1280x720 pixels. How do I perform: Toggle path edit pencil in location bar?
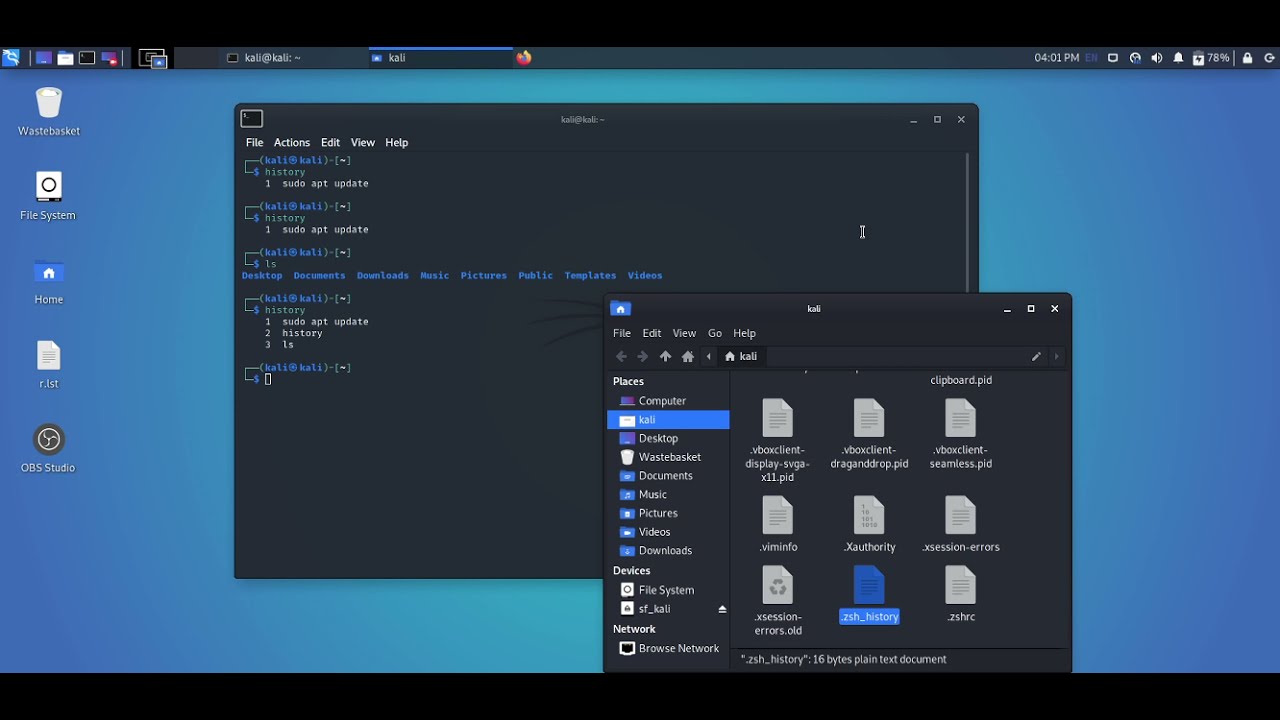point(1036,357)
